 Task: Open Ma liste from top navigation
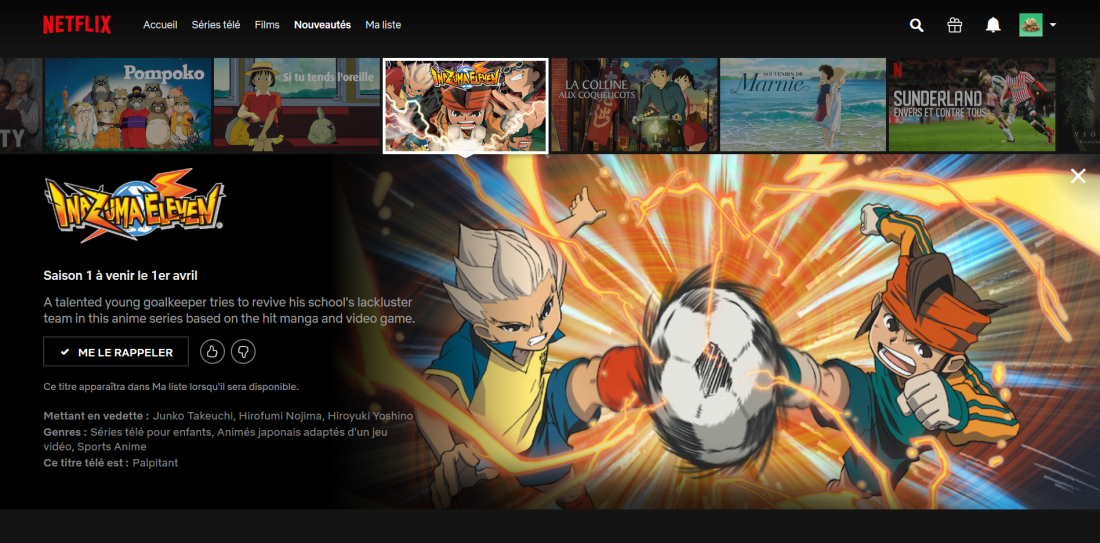pyautogui.click(x=383, y=25)
